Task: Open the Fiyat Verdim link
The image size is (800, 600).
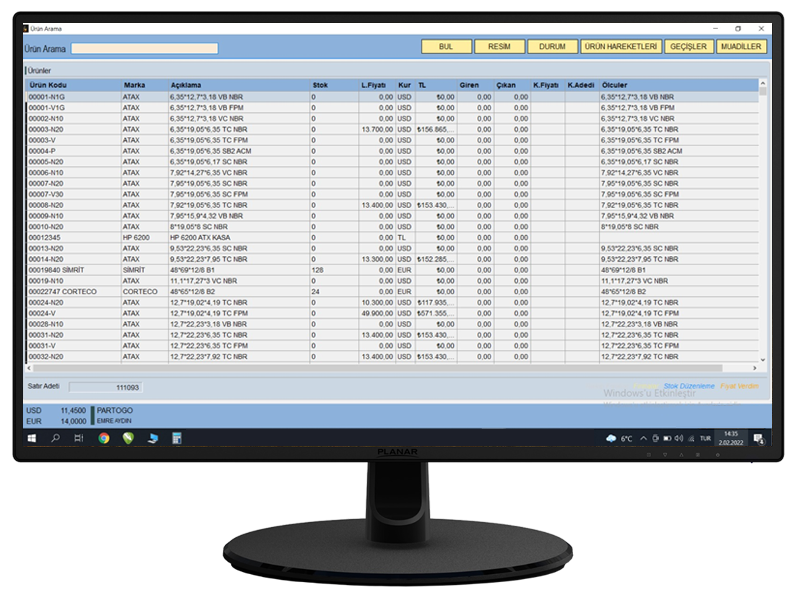Action: (739, 386)
